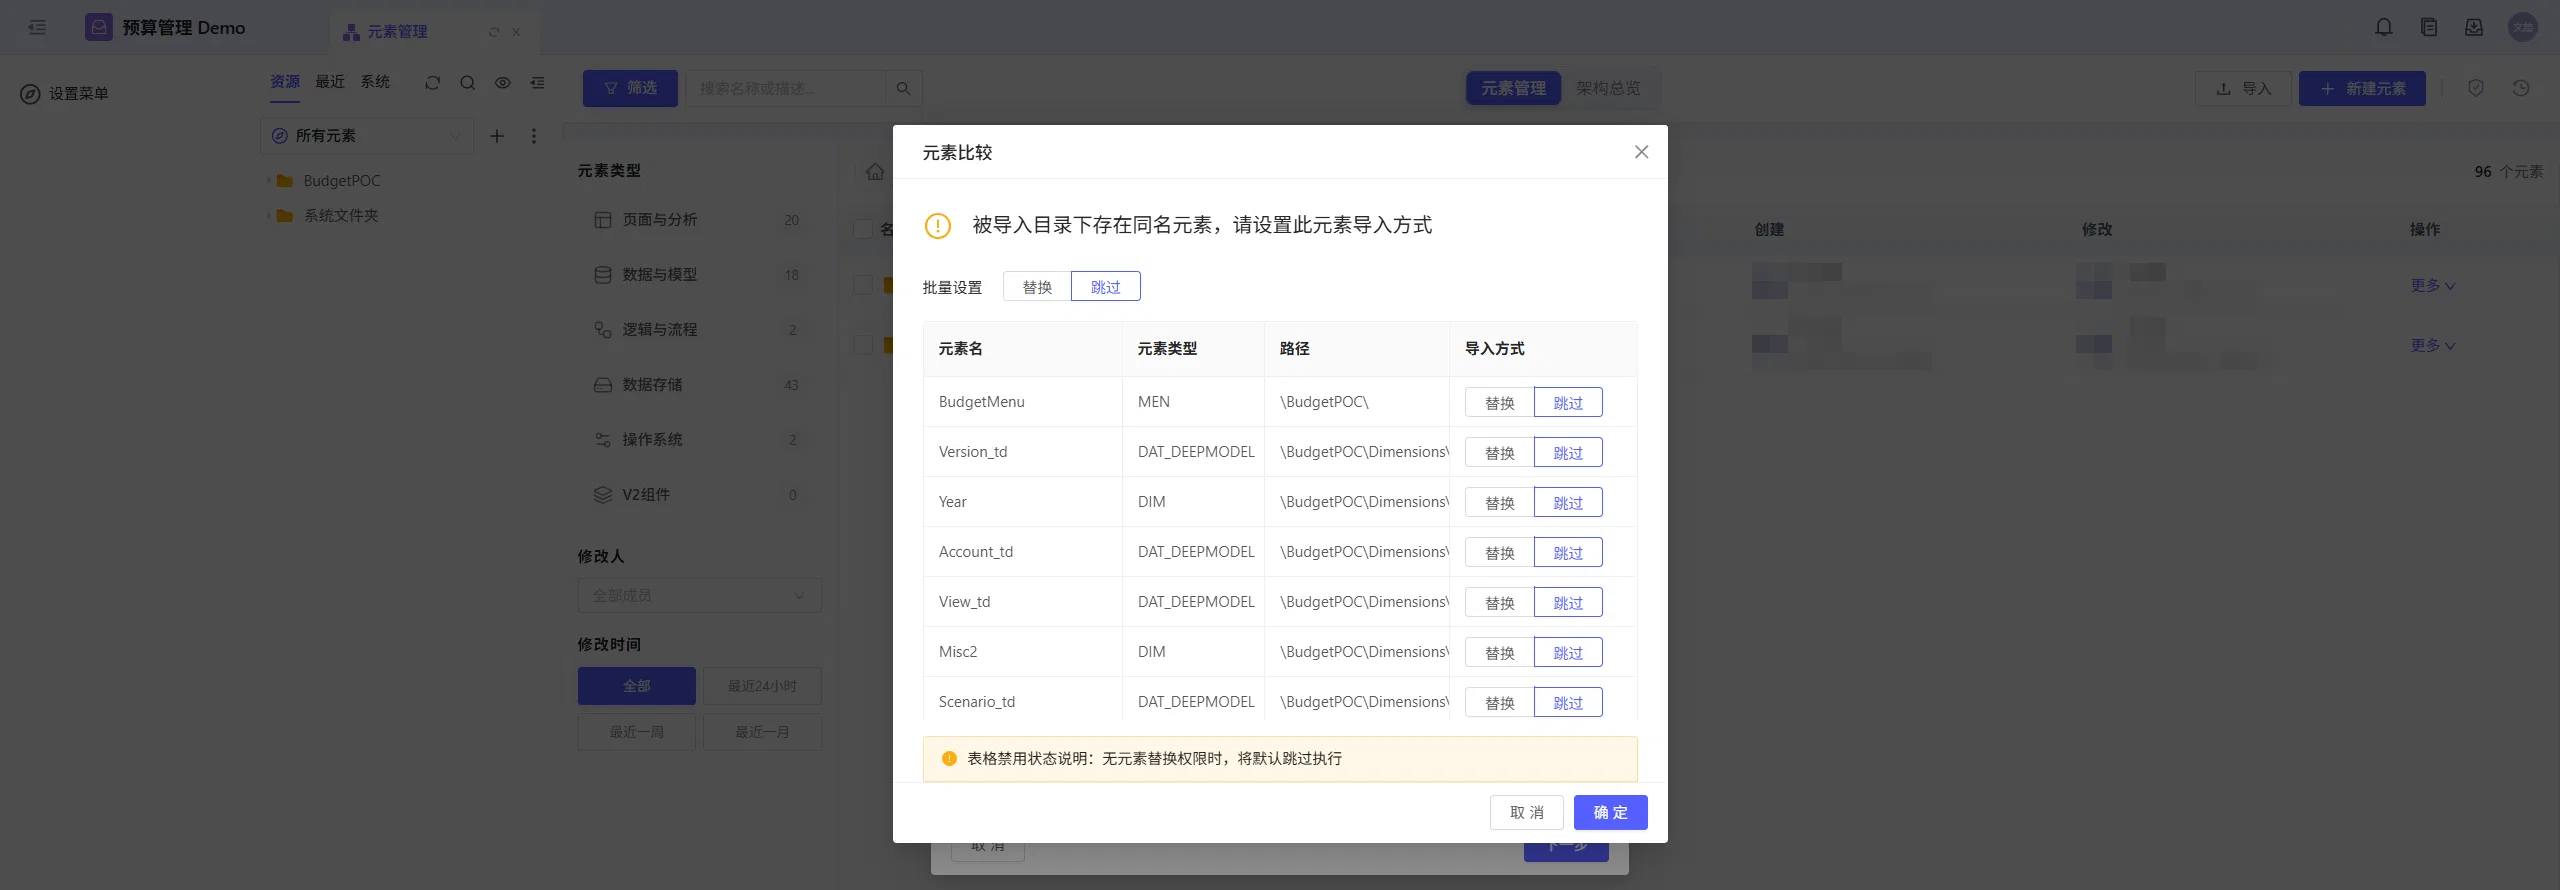
Task: Open 更多 dropdown in second table row
Action: click(x=2432, y=346)
